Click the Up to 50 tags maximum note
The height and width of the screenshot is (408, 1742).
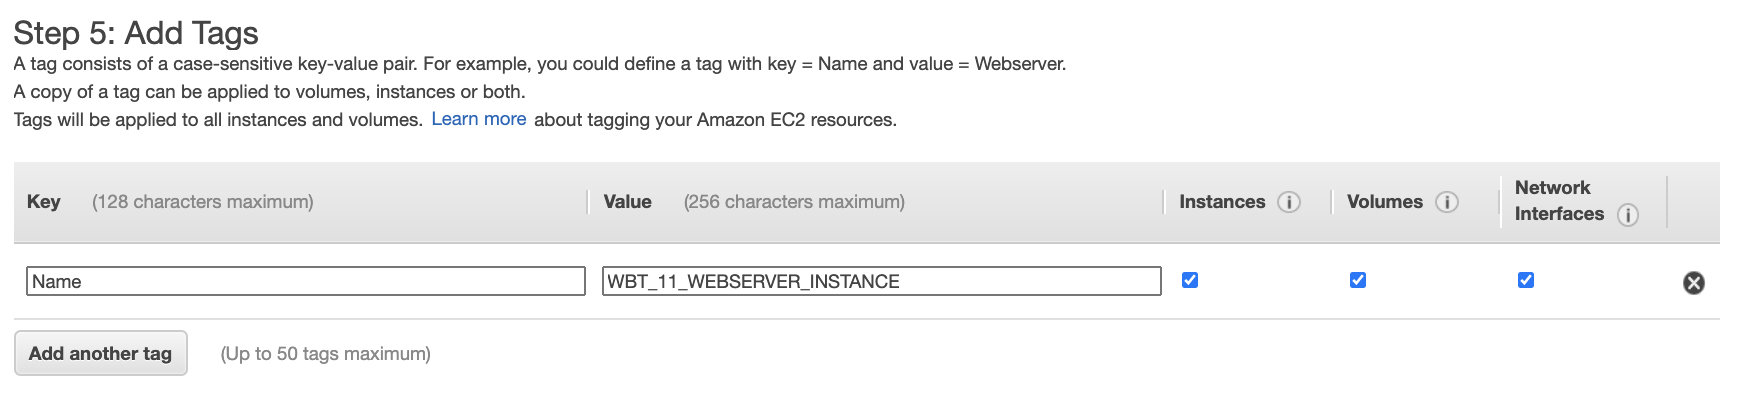325,354
